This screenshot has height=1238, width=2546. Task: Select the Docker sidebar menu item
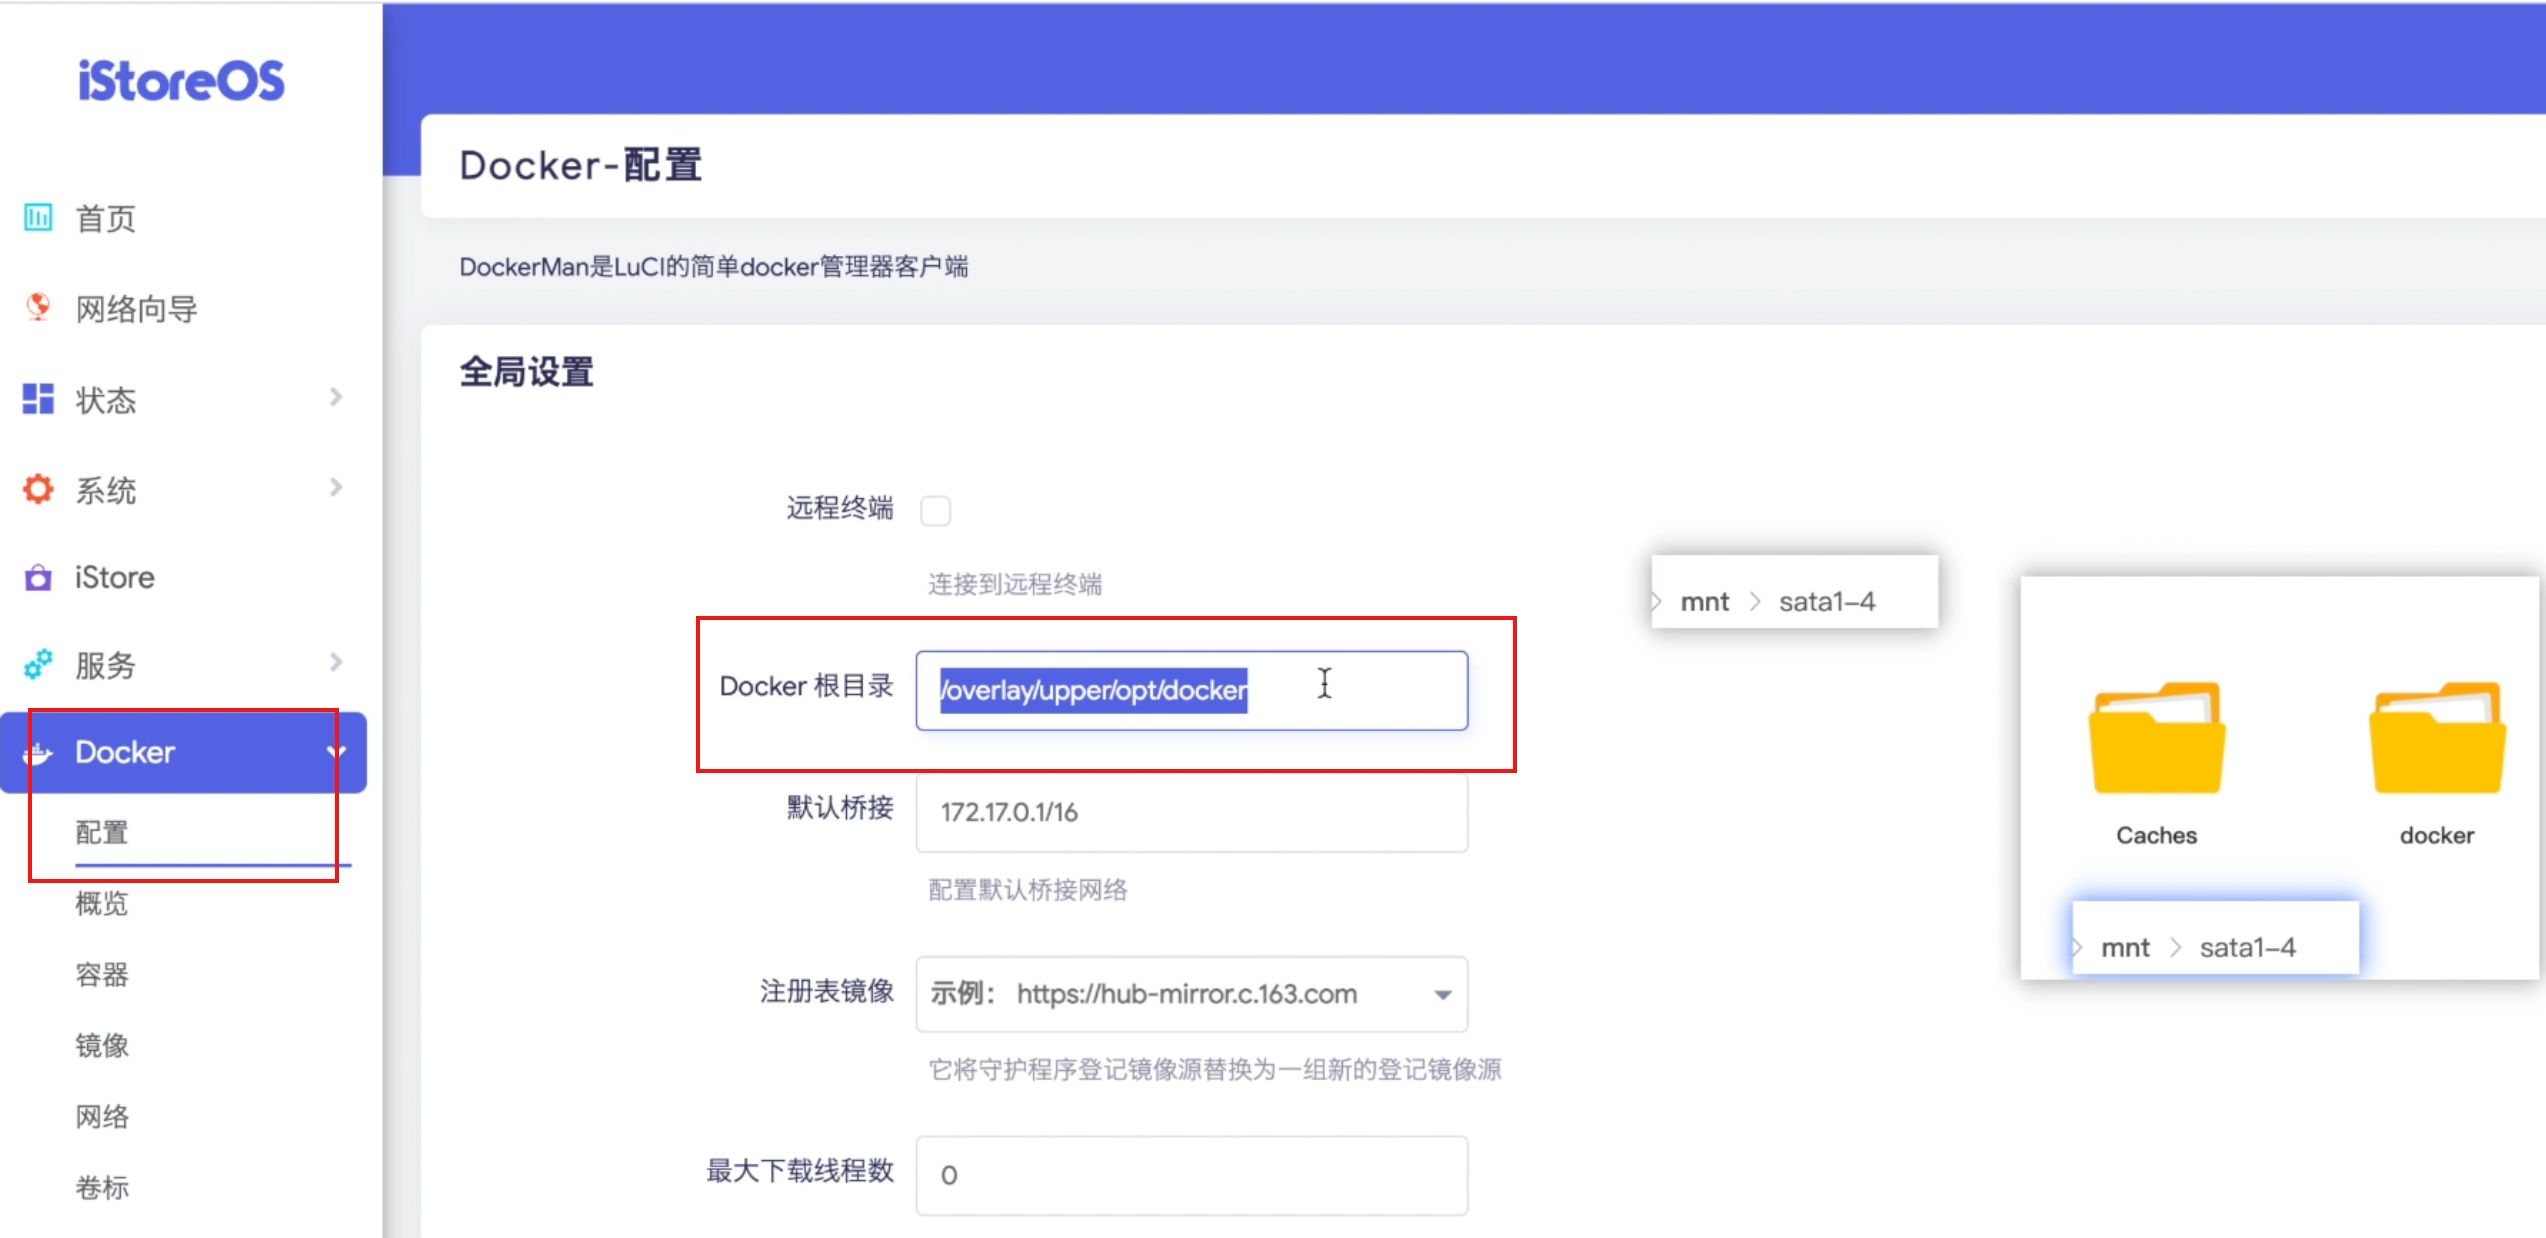[183, 753]
